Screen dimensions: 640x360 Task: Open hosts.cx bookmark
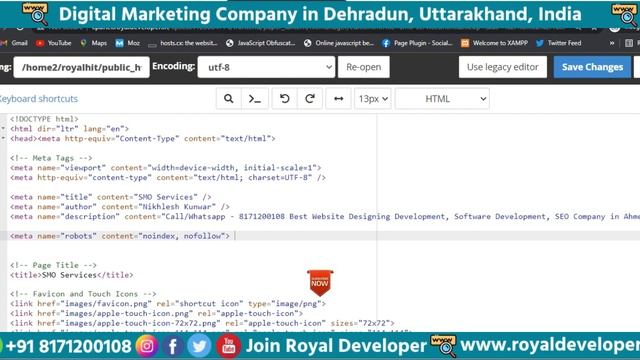point(182,43)
